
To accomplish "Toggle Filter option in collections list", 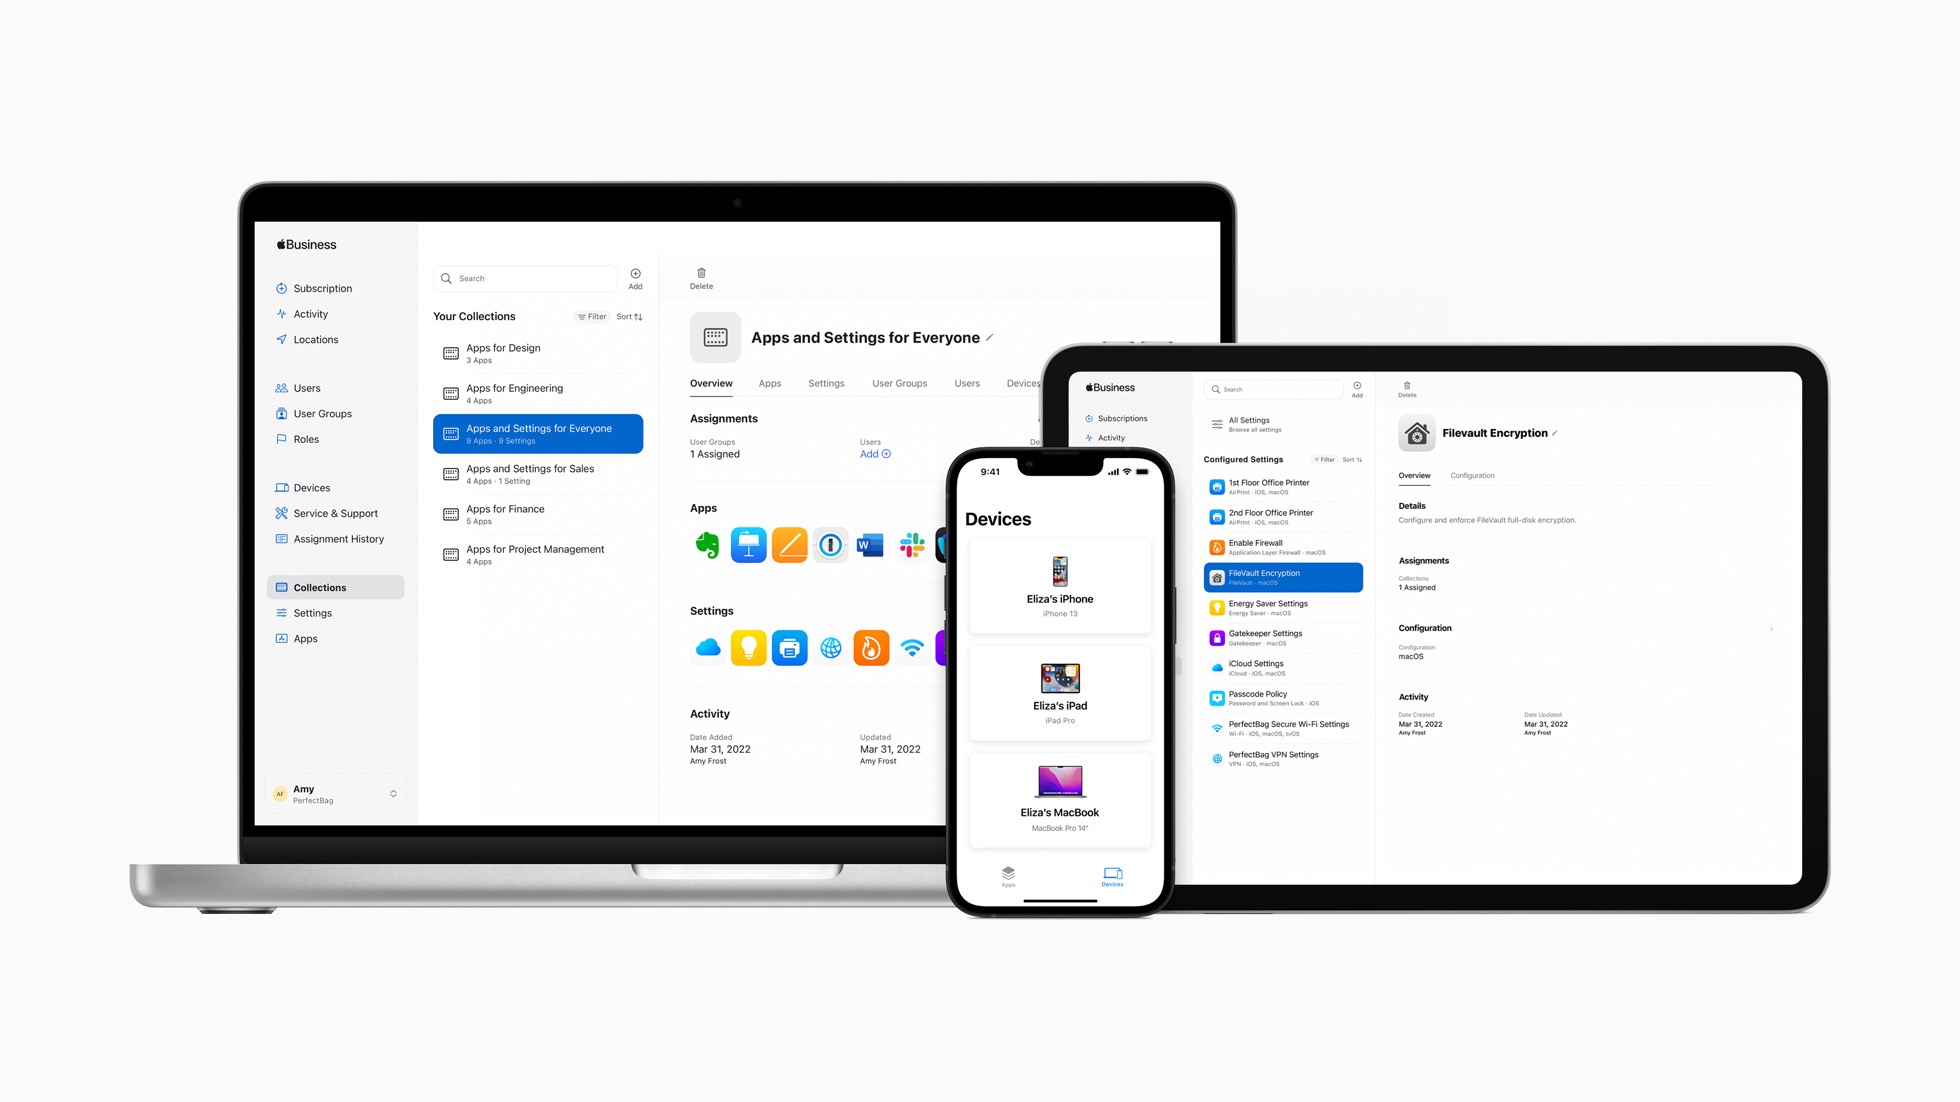I will tap(592, 315).
